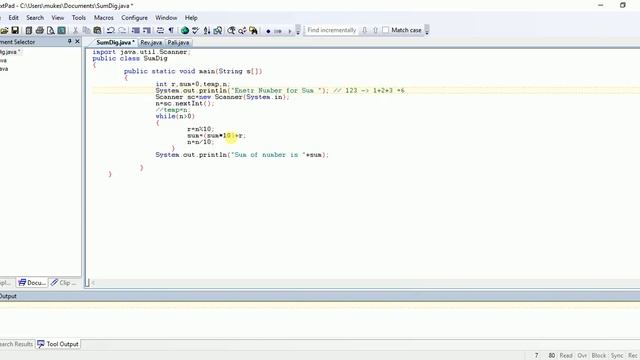
Task: Open the Tools menu
Action: pyautogui.click(x=79, y=18)
